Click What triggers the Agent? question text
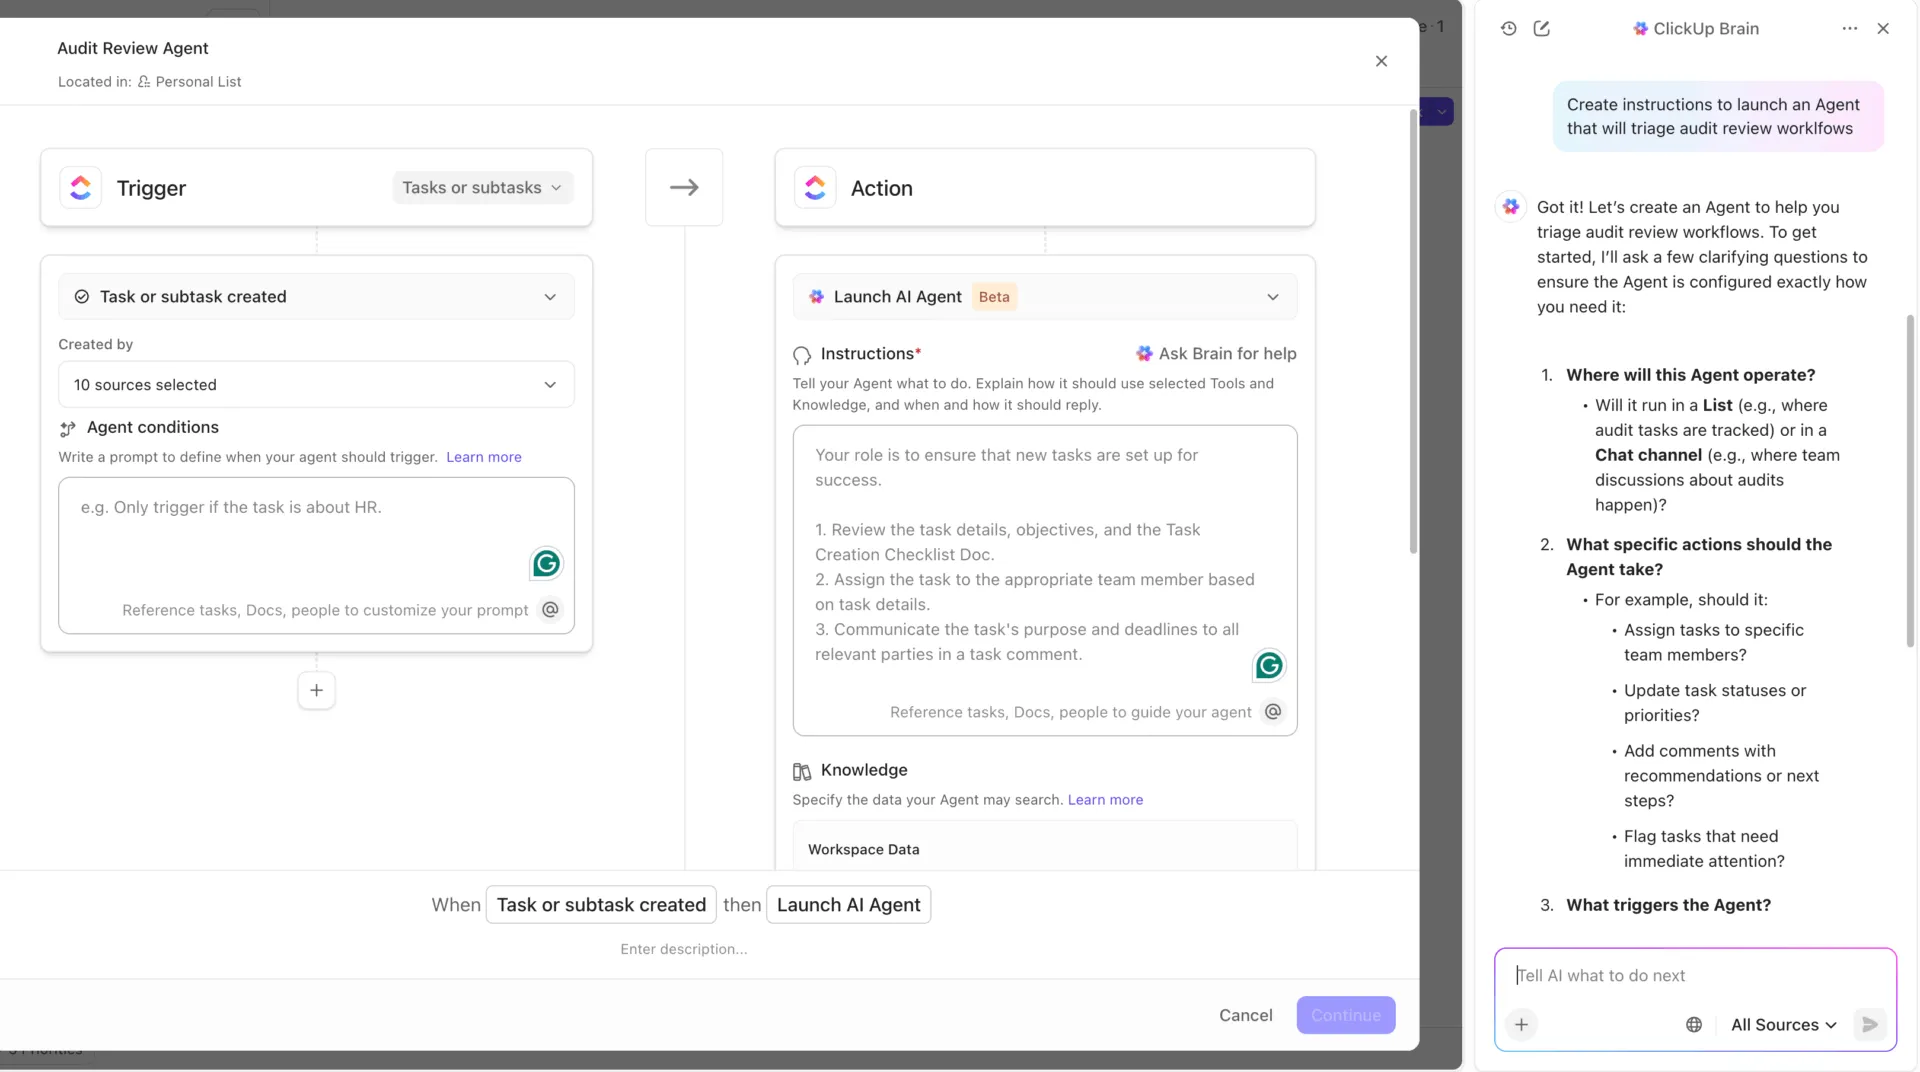This screenshot has width=1920, height=1072. coord(1668,905)
